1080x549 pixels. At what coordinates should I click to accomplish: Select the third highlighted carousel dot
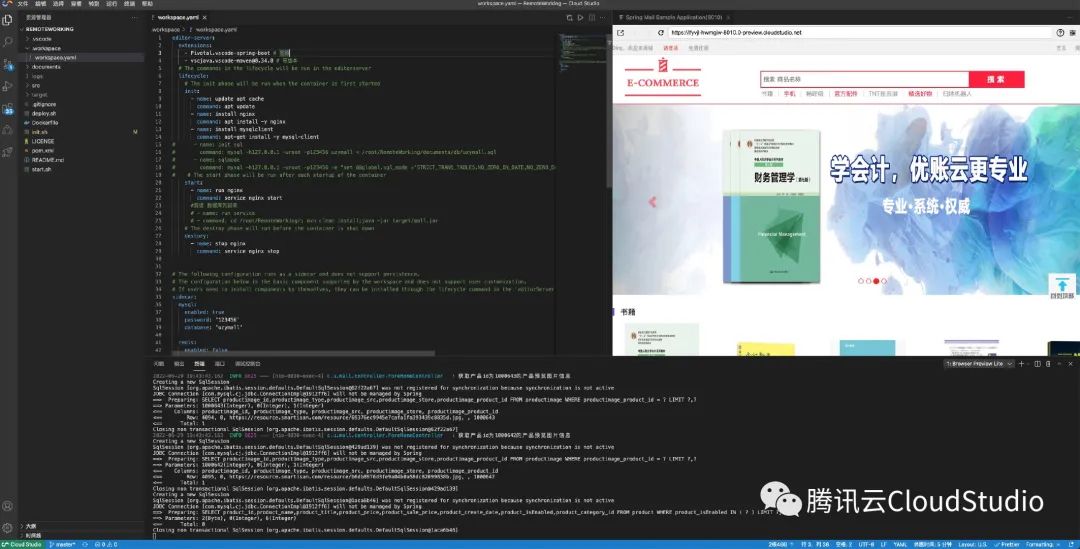876,281
